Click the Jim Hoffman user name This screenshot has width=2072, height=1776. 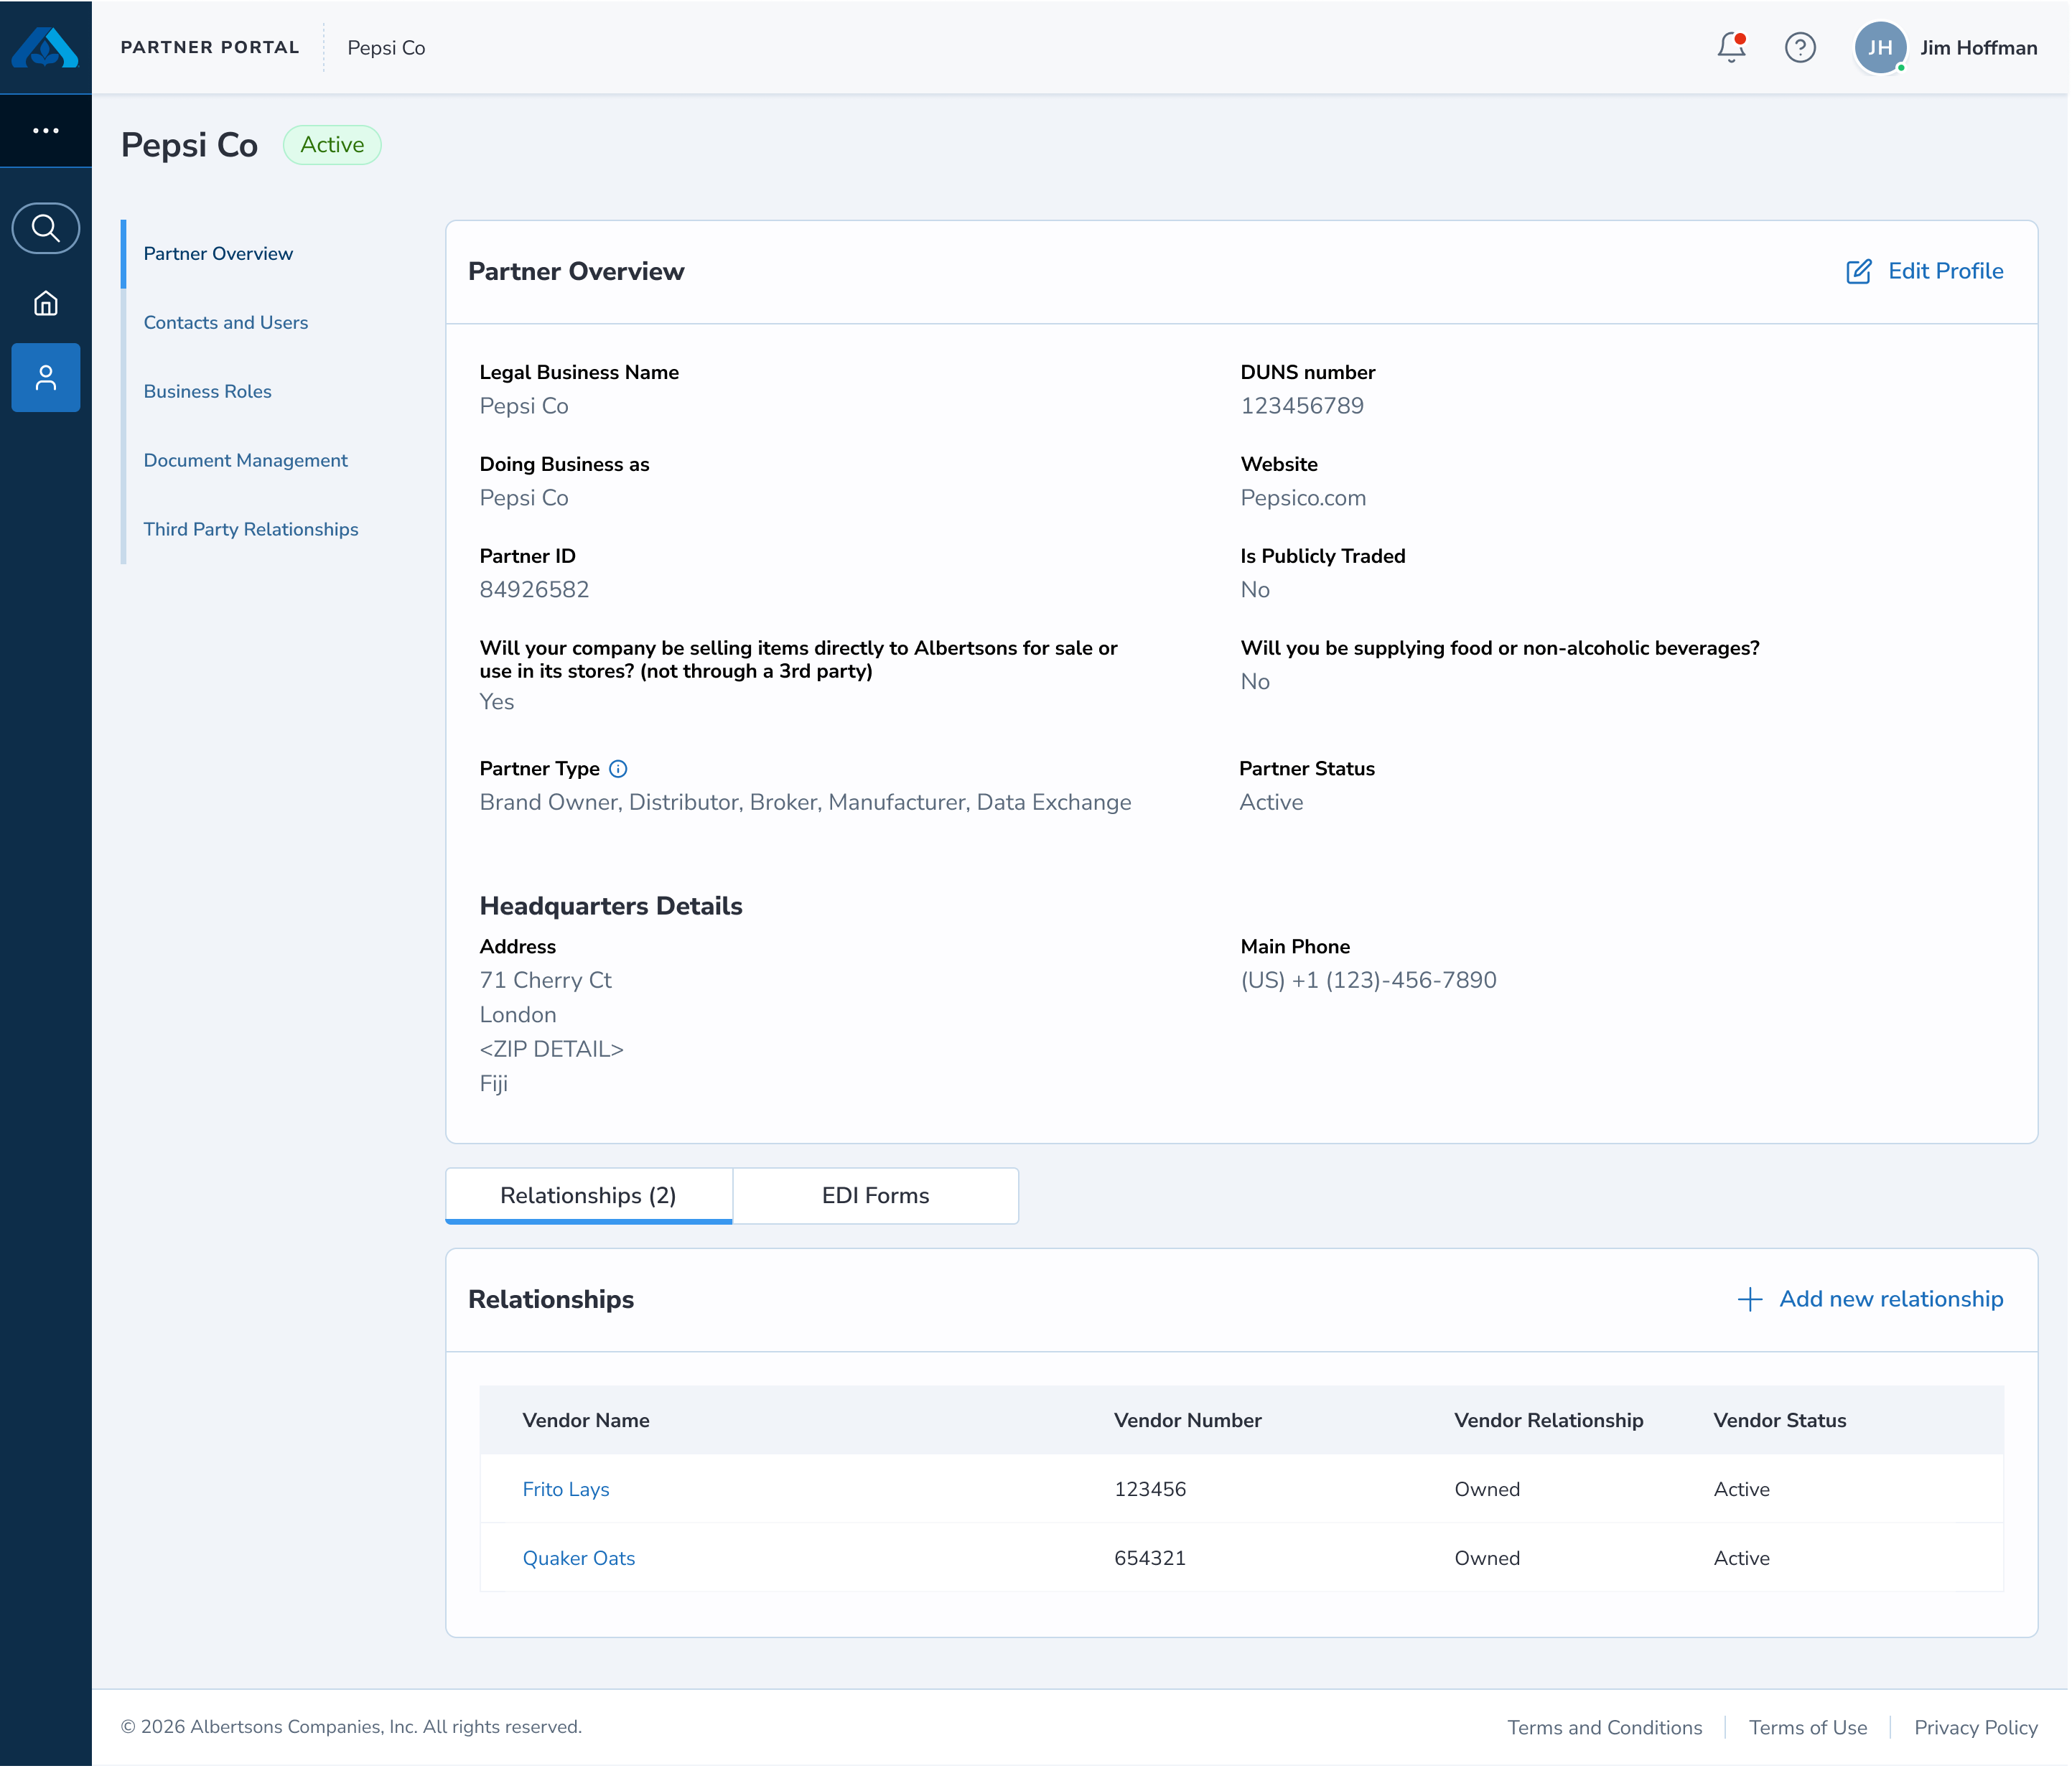(x=1980, y=48)
